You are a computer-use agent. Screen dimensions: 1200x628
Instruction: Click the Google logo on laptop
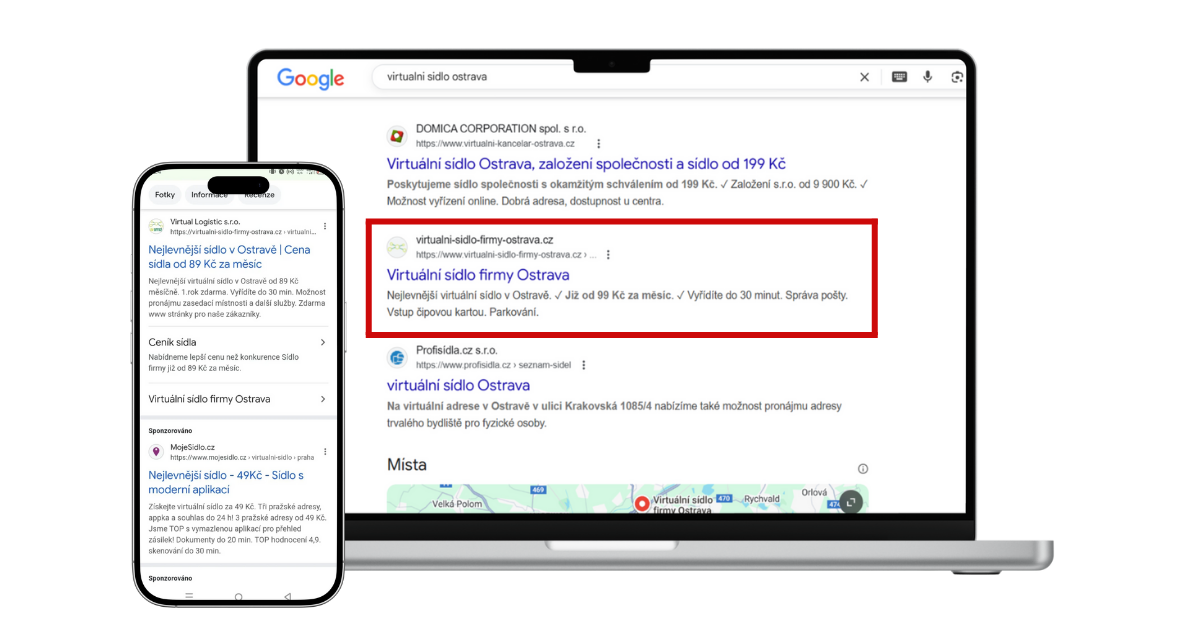[310, 78]
